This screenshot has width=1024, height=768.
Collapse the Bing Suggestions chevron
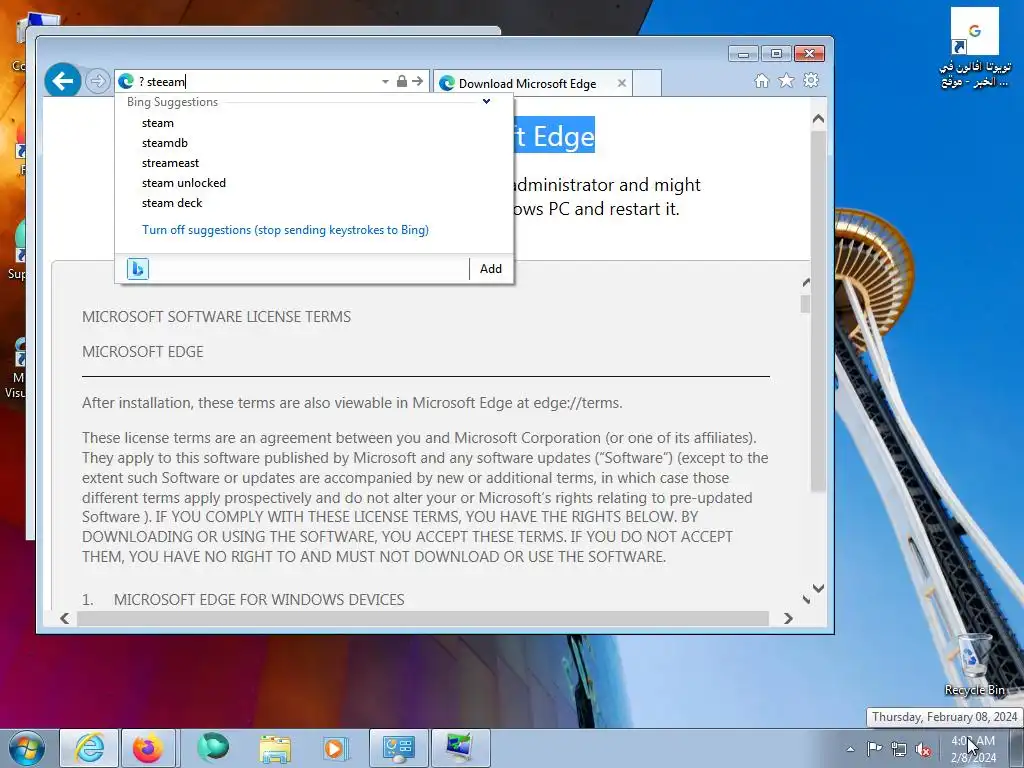tap(487, 101)
